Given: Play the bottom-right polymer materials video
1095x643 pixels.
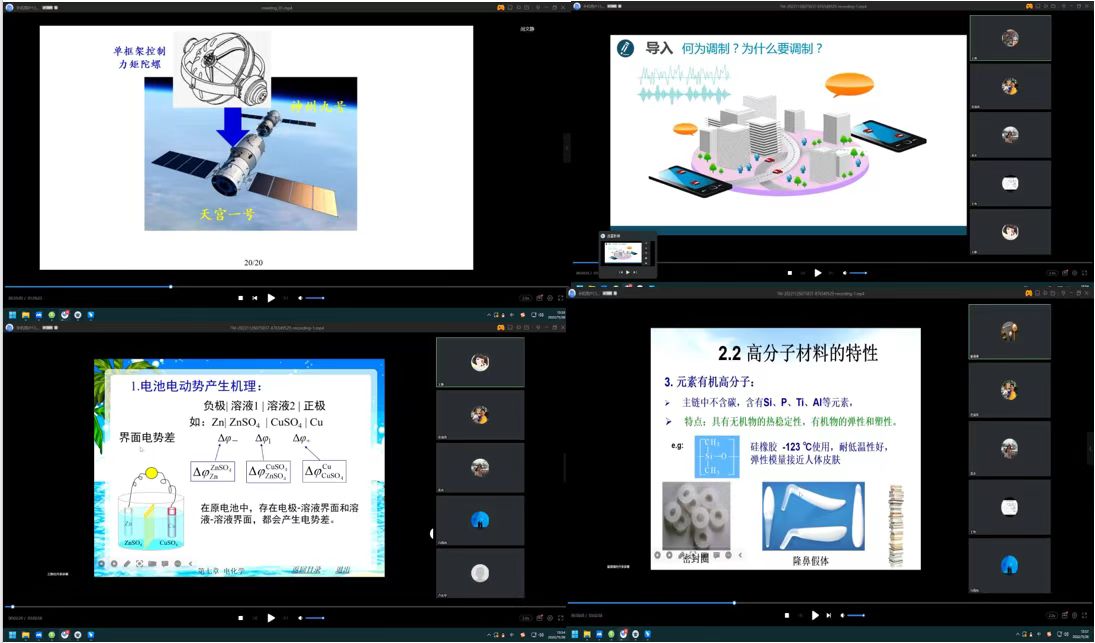Looking at the screenshot, I should (x=816, y=616).
